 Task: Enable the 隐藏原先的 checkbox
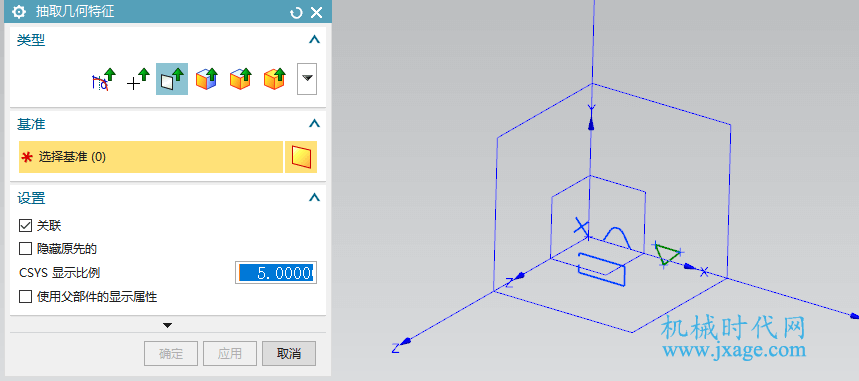[25, 249]
